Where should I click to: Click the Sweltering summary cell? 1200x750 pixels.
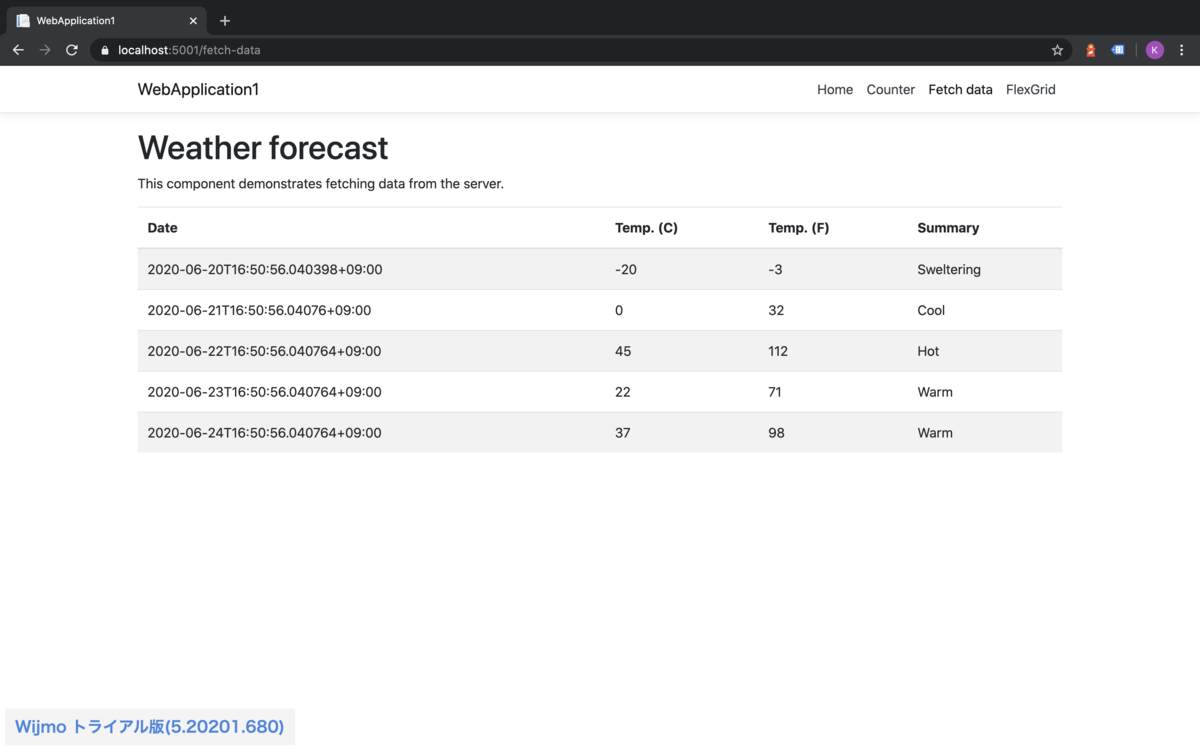click(984, 269)
